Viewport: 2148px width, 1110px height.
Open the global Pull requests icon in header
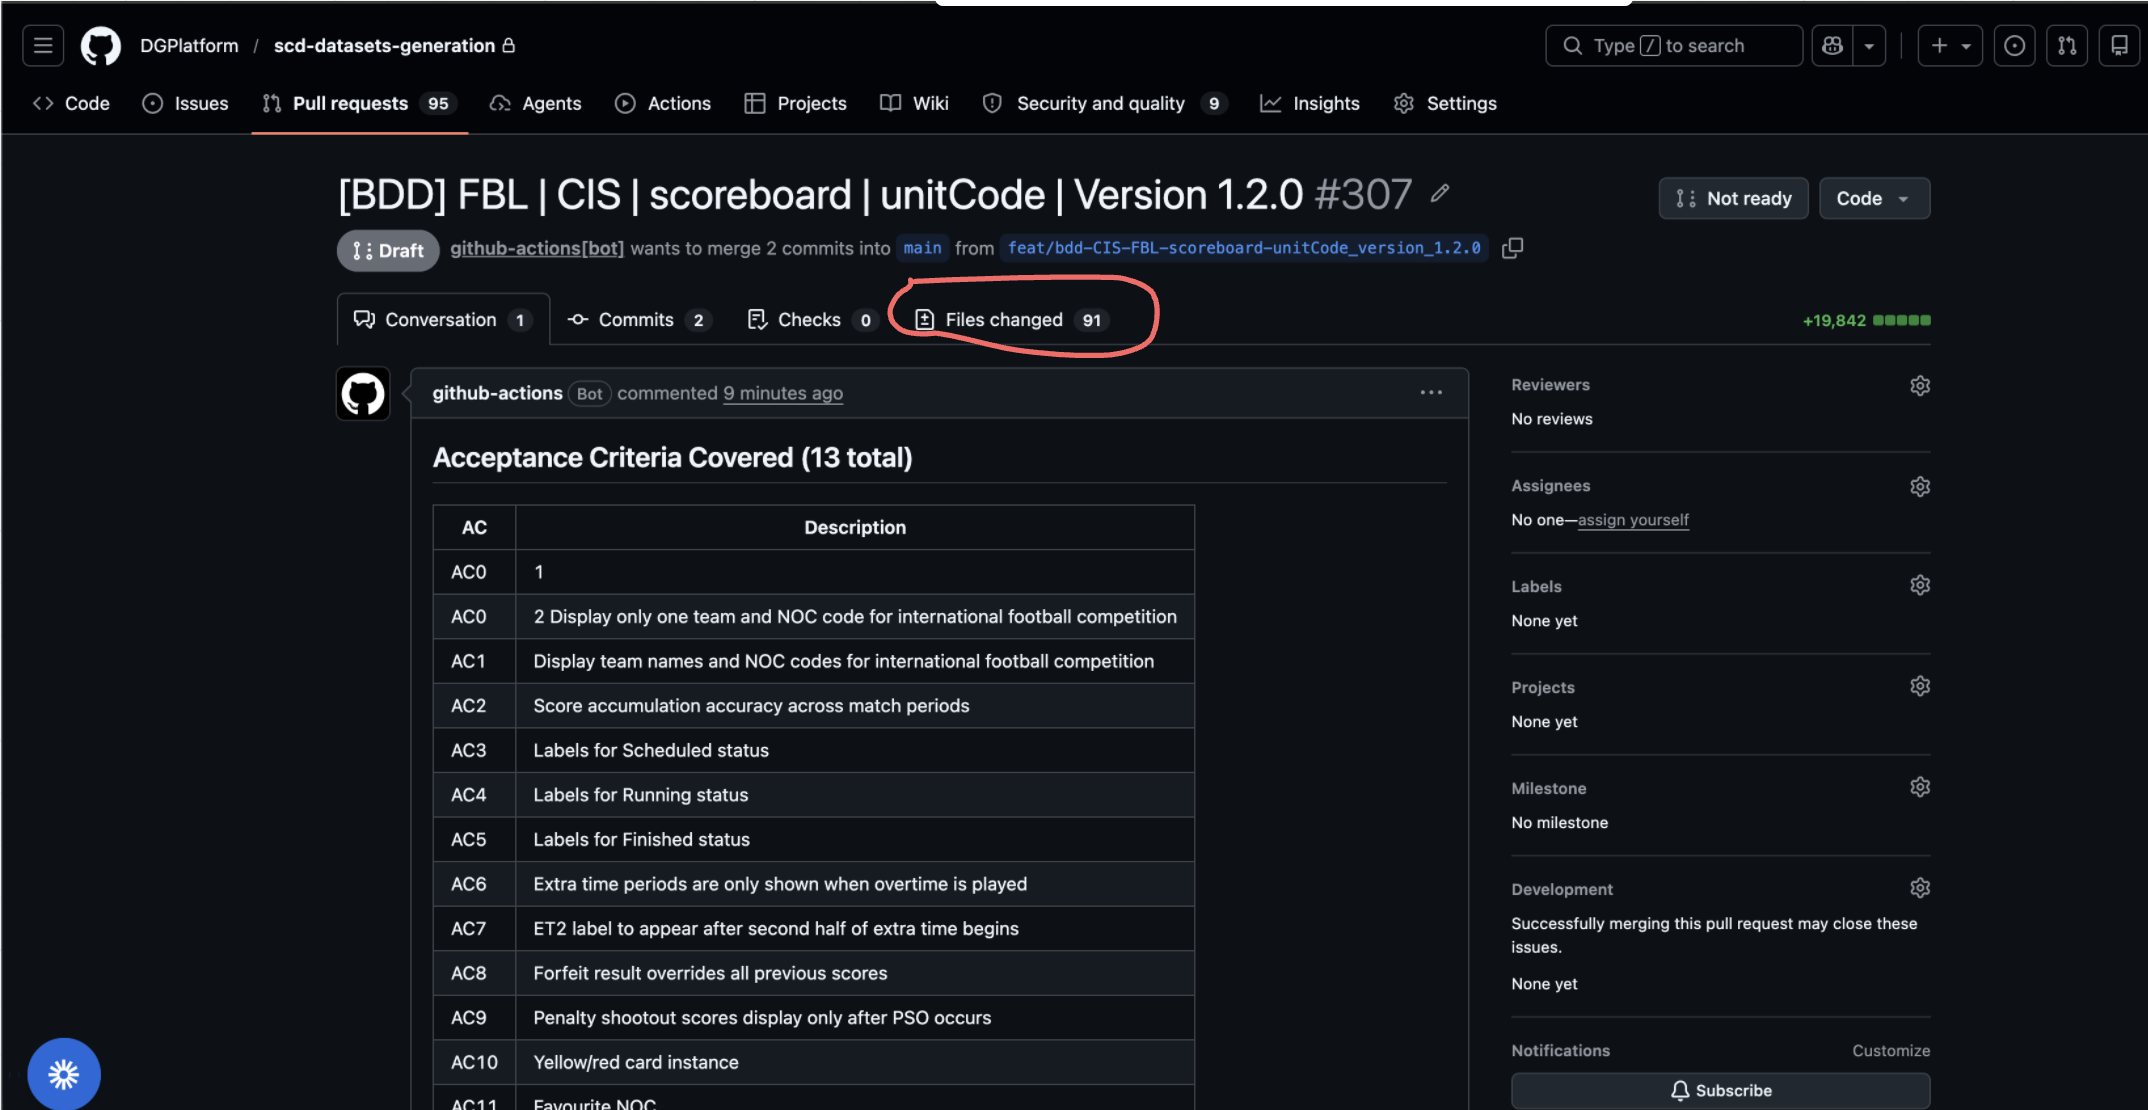2067,46
